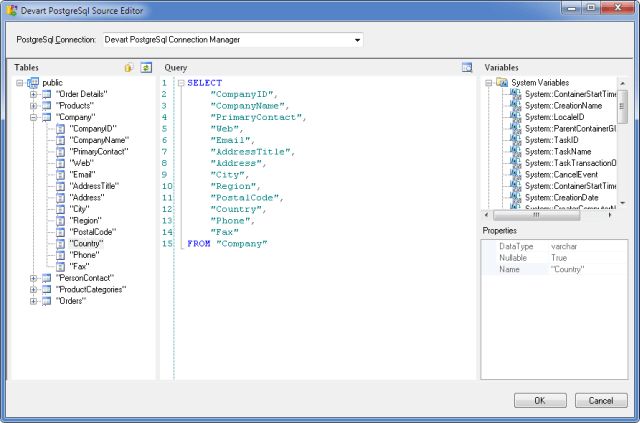This screenshot has width=640, height=423.
Task: Open the query builder icon above Query pane
Action: coord(467,67)
